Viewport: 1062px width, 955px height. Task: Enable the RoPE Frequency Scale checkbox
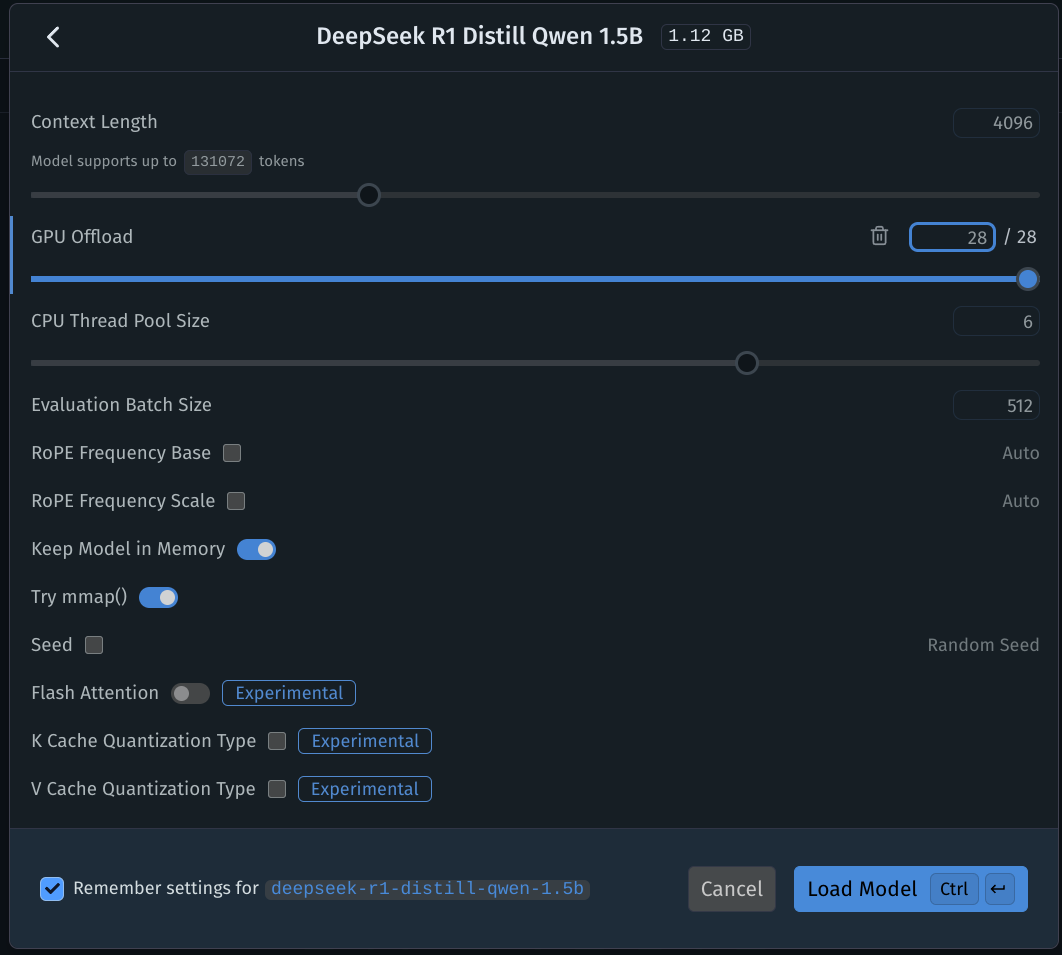[x=236, y=501]
